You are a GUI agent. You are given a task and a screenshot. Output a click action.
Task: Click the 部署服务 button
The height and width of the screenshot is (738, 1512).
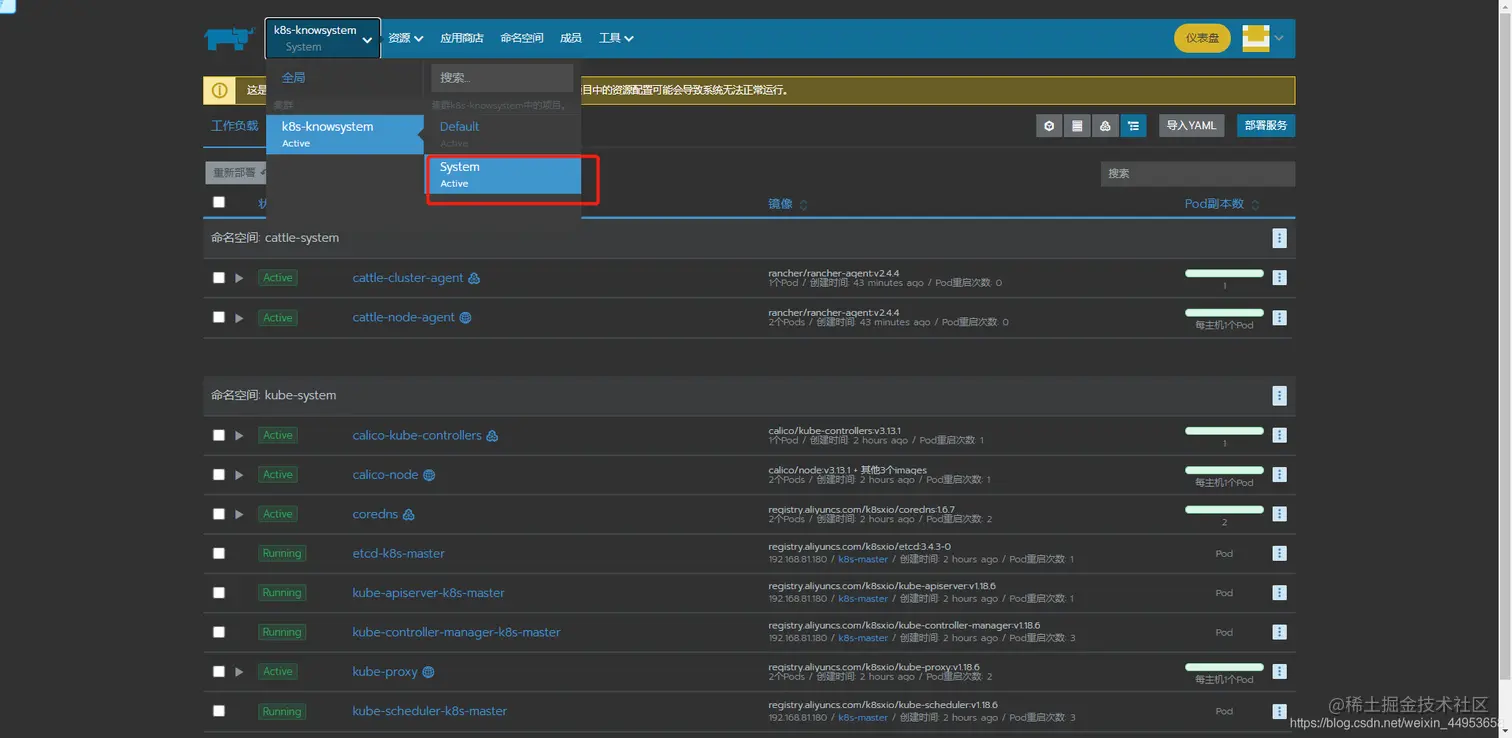[1266, 126]
